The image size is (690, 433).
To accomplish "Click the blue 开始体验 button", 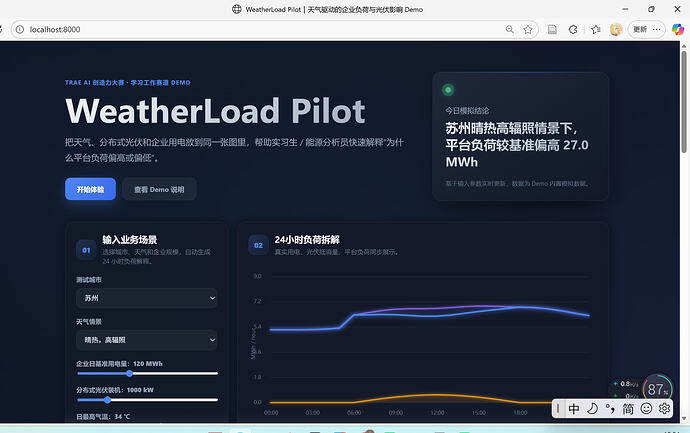I will point(91,189).
